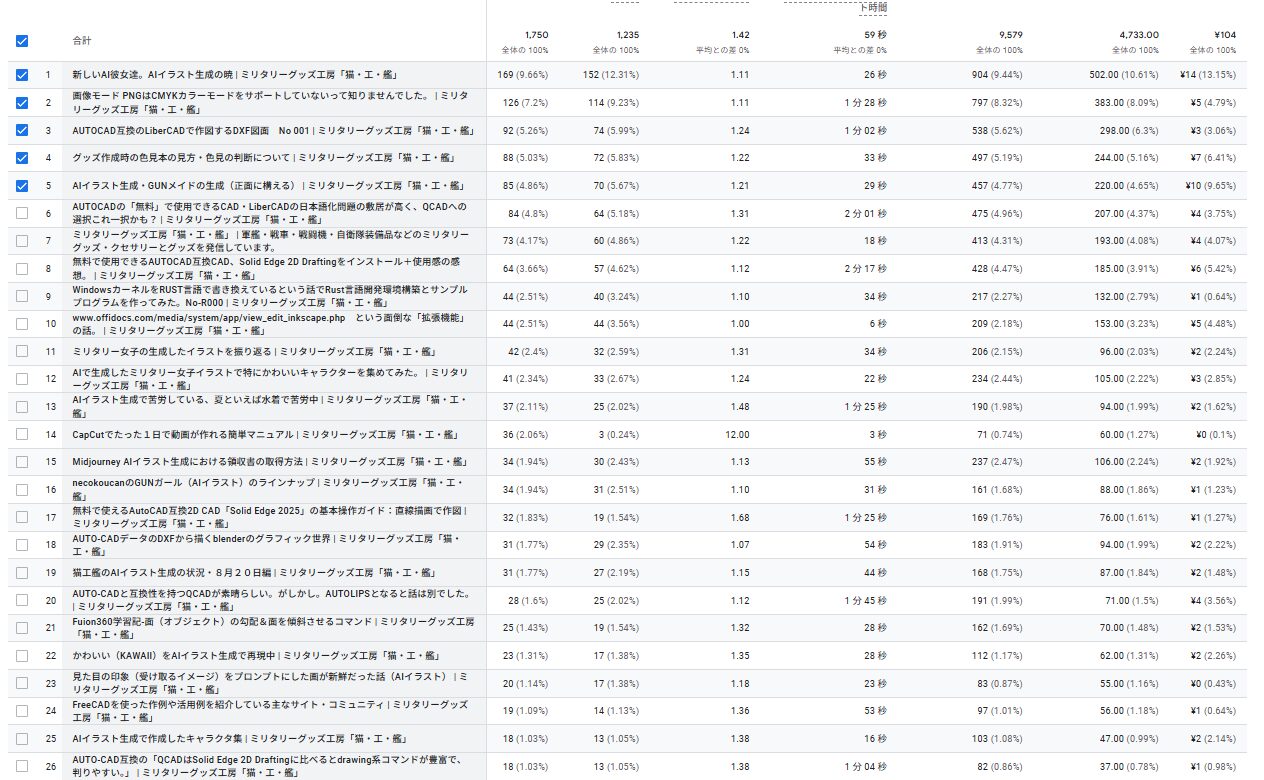Deselect row 5 GUNメイド article checkbox
The height and width of the screenshot is (780, 1264).
[22, 185]
